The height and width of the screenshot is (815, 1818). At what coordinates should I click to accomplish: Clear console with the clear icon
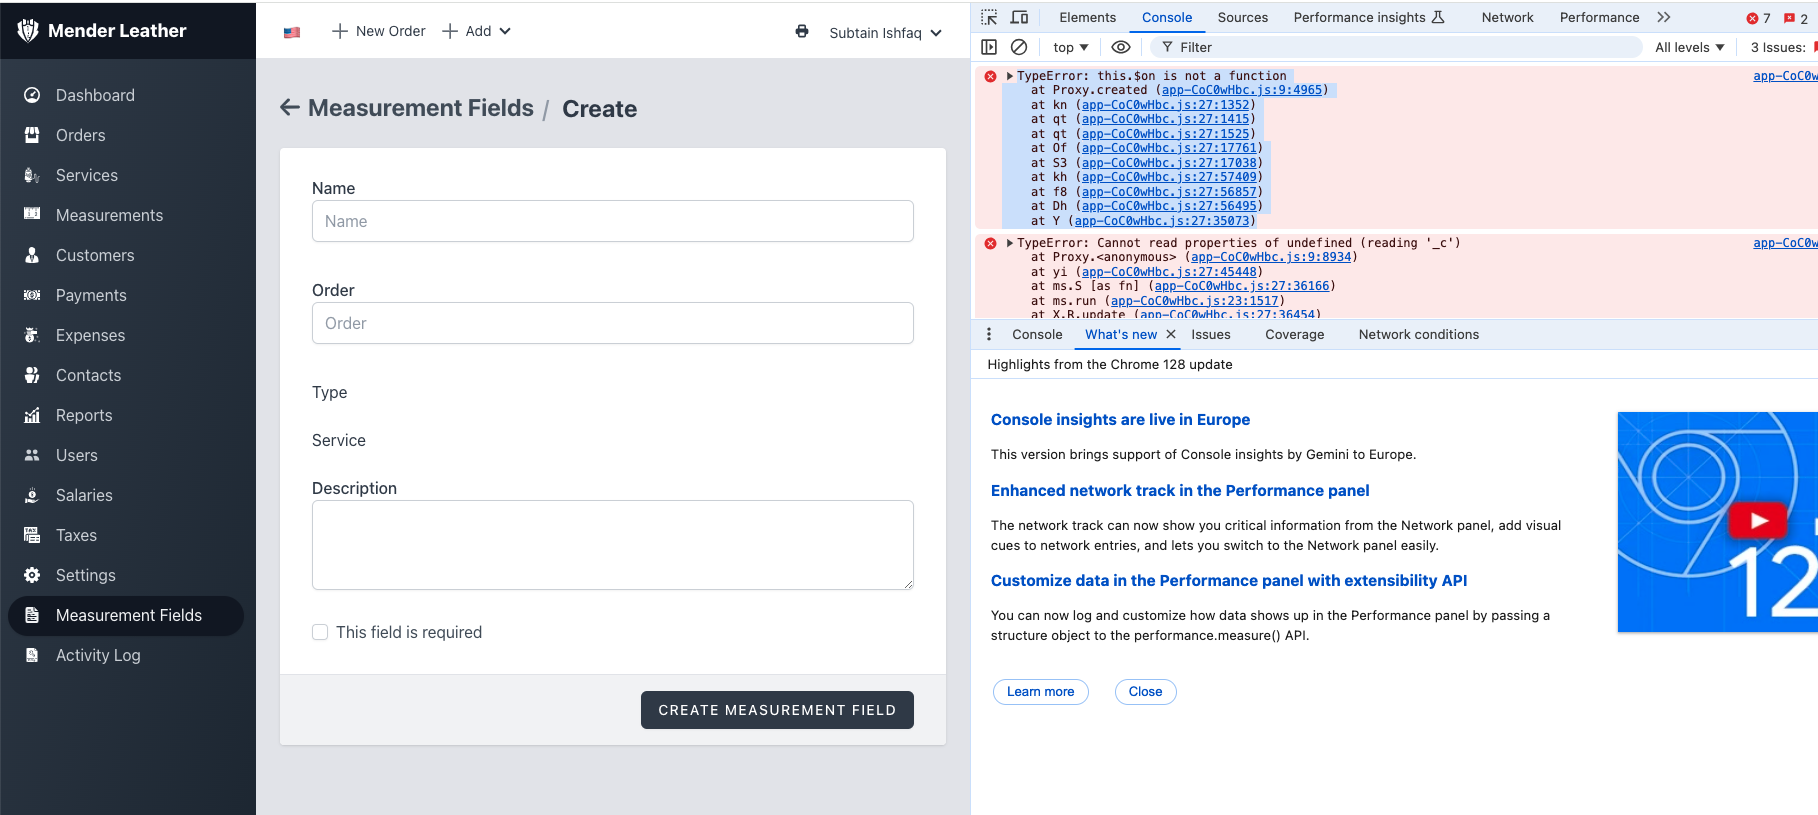click(x=1019, y=47)
